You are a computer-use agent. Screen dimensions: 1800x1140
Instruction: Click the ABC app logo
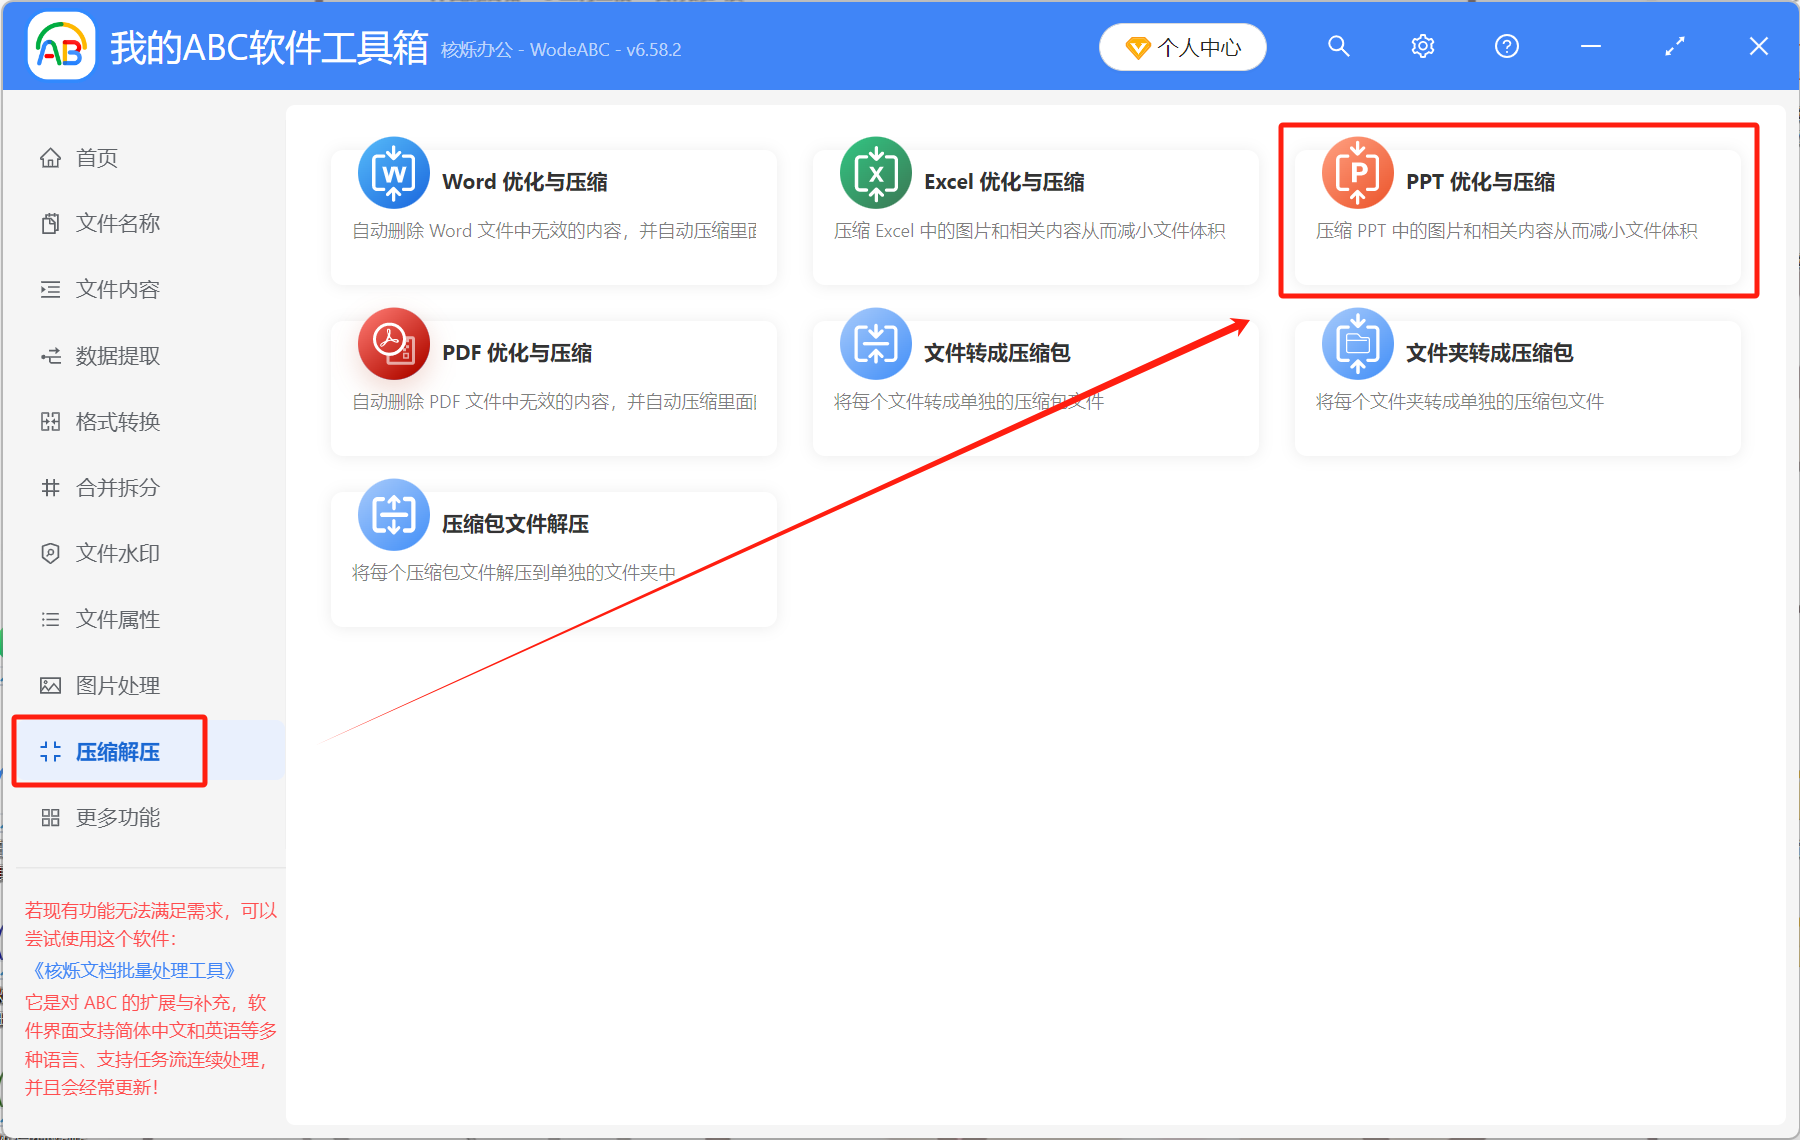coord(61,45)
